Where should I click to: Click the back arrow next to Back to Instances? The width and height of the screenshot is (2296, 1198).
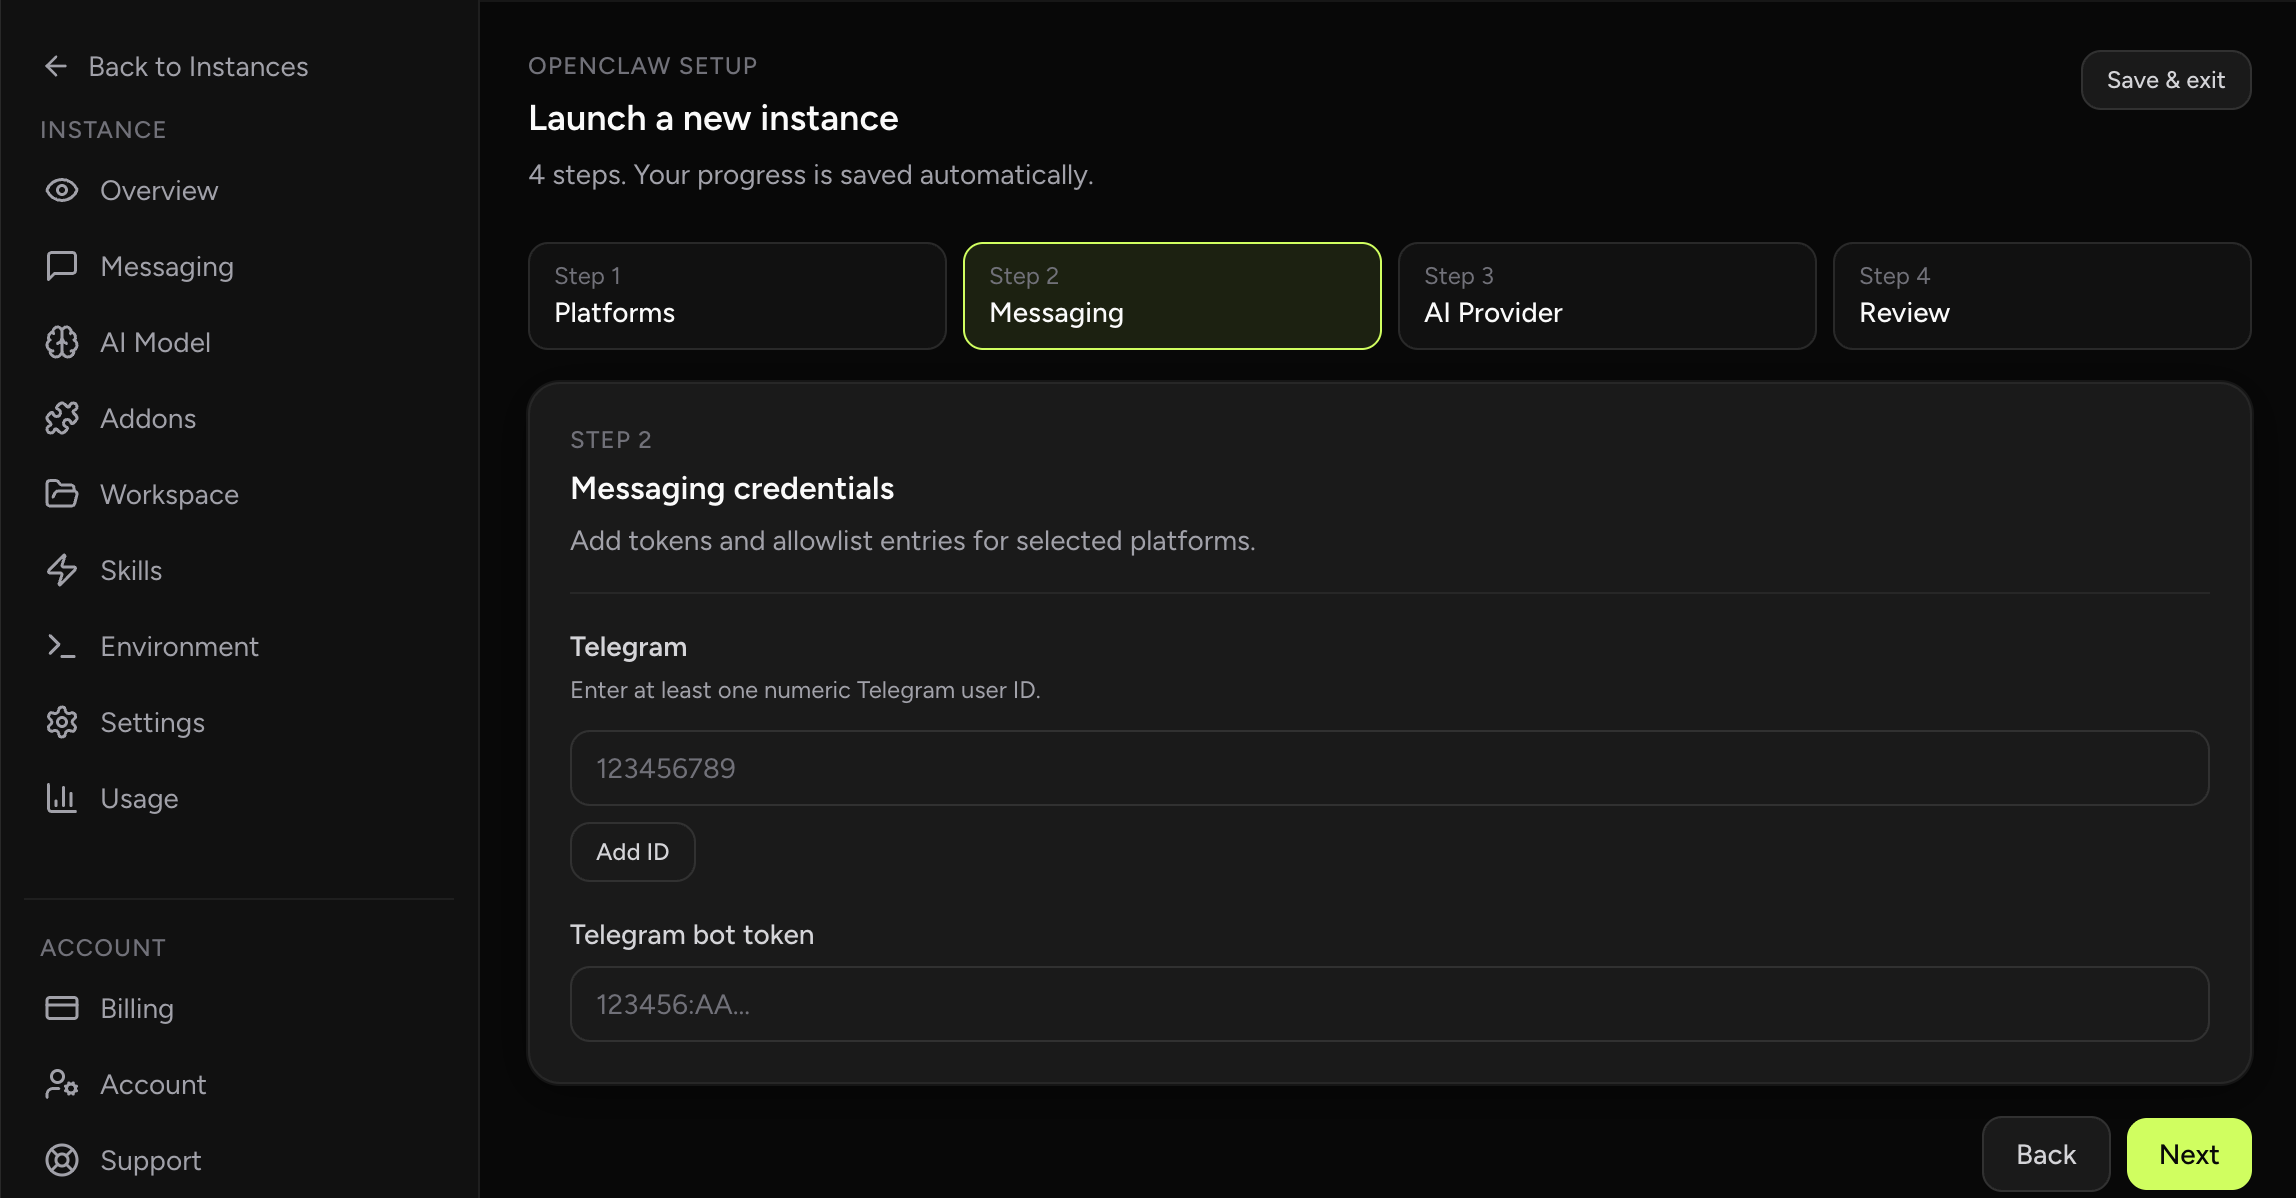click(x=56, y=66)
